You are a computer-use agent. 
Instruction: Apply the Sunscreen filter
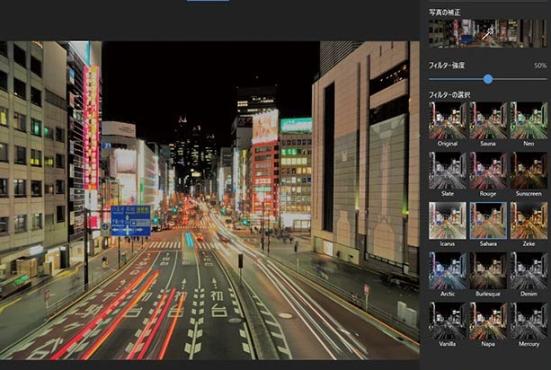[x=529, y=171]
